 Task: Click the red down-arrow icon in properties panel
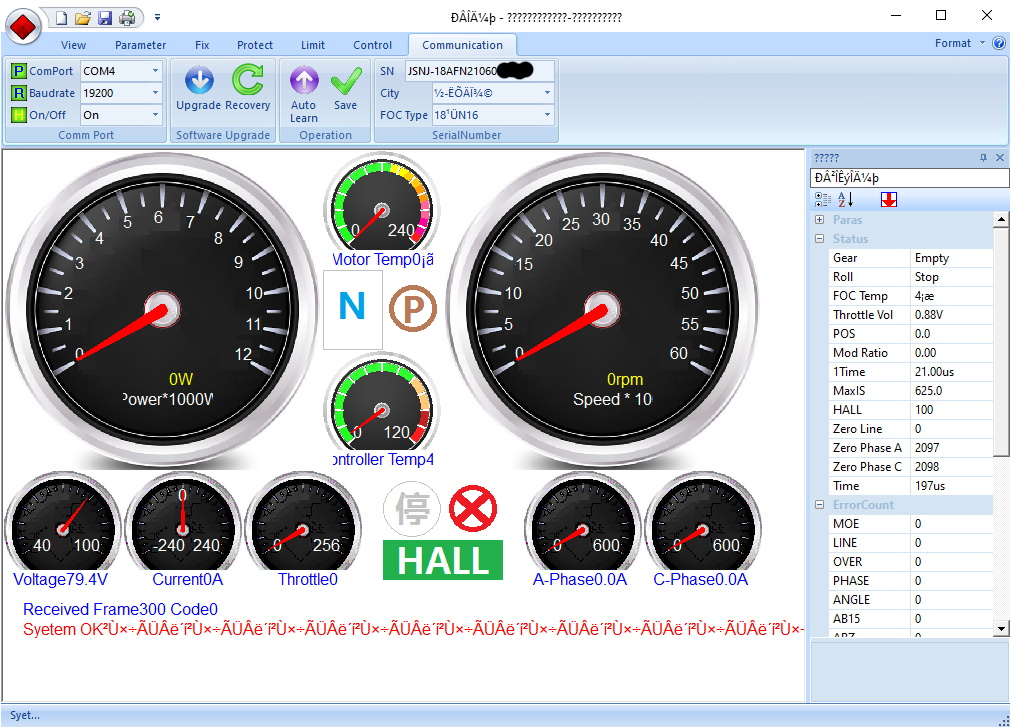click(x=888, y=200)
